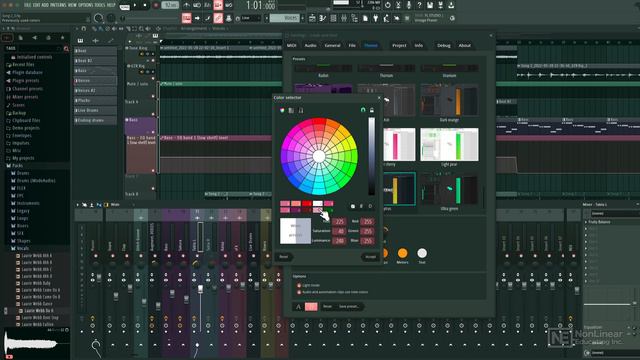Image resolution: width=640 pixels, height=360 pixels.
Task: Click the plus icon above pattern list
Action: pyautogui.click(x=96, y=40)
